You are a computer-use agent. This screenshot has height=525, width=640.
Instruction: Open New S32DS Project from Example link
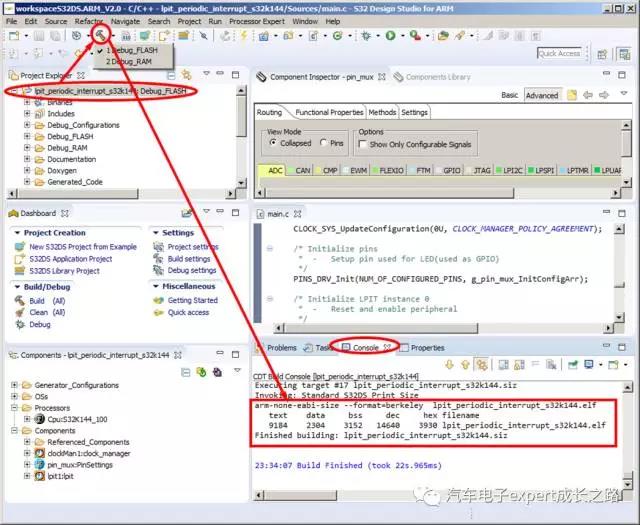point(82,247)
